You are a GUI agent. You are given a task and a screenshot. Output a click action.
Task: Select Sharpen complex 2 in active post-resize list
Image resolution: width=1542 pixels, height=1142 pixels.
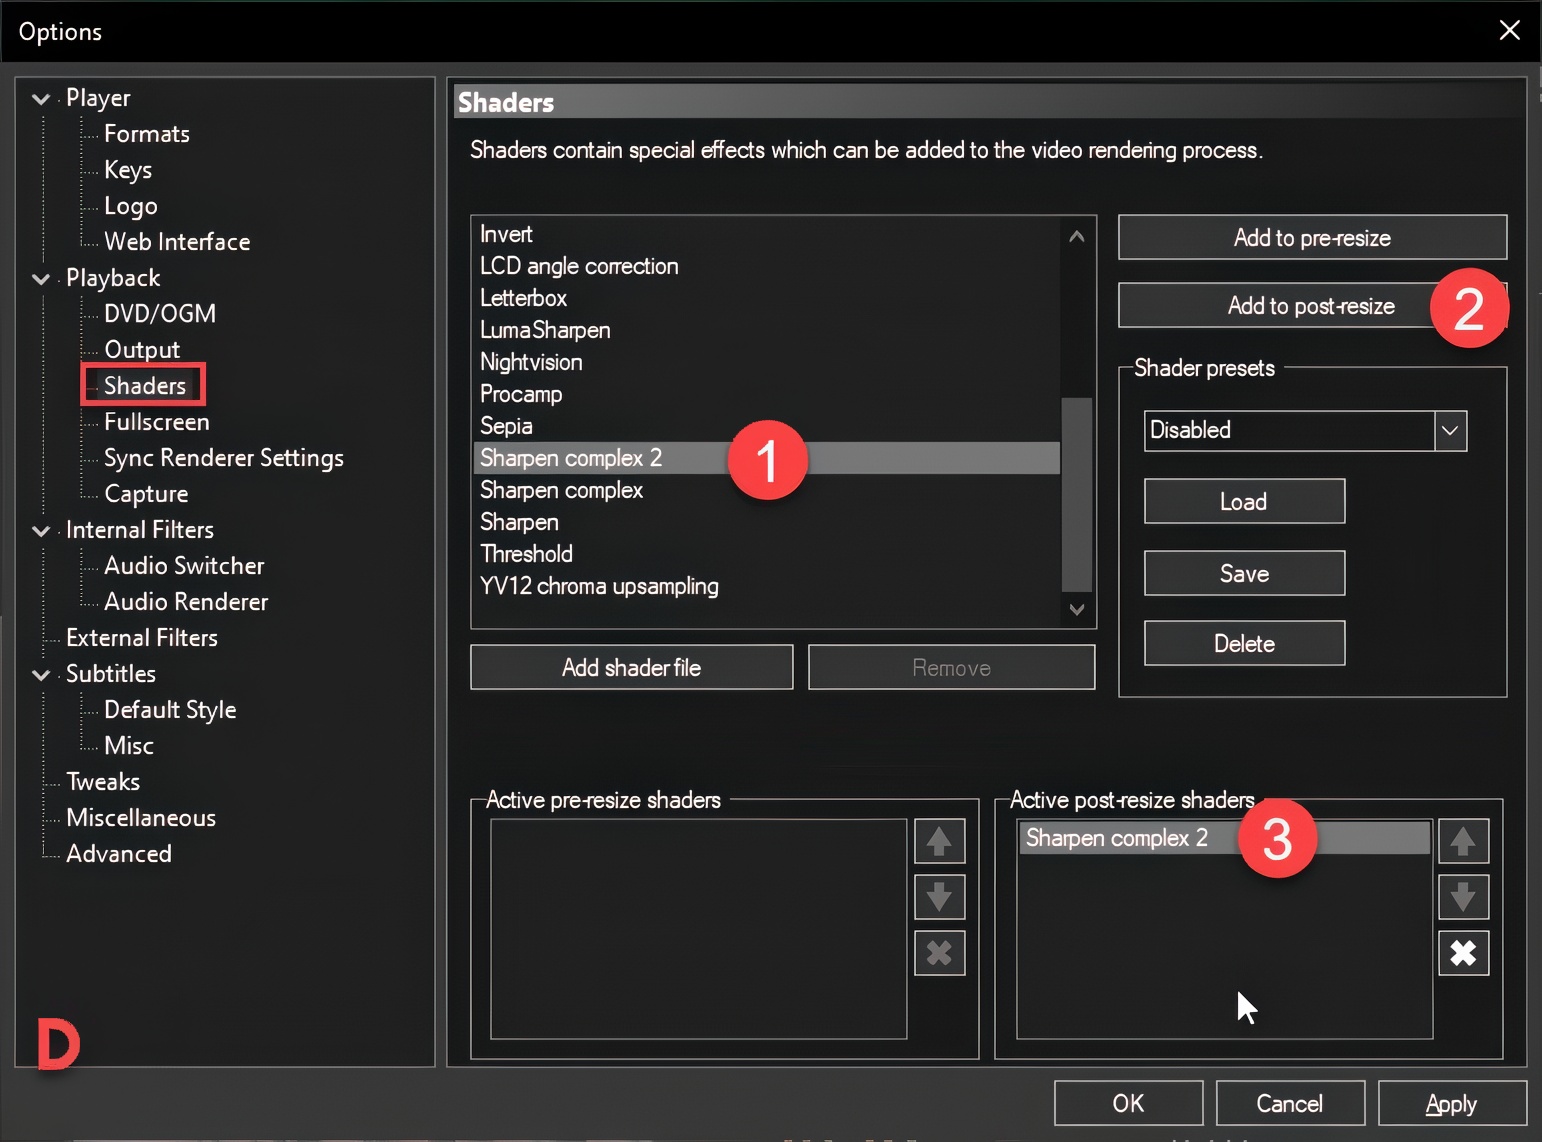[1225, 838]
